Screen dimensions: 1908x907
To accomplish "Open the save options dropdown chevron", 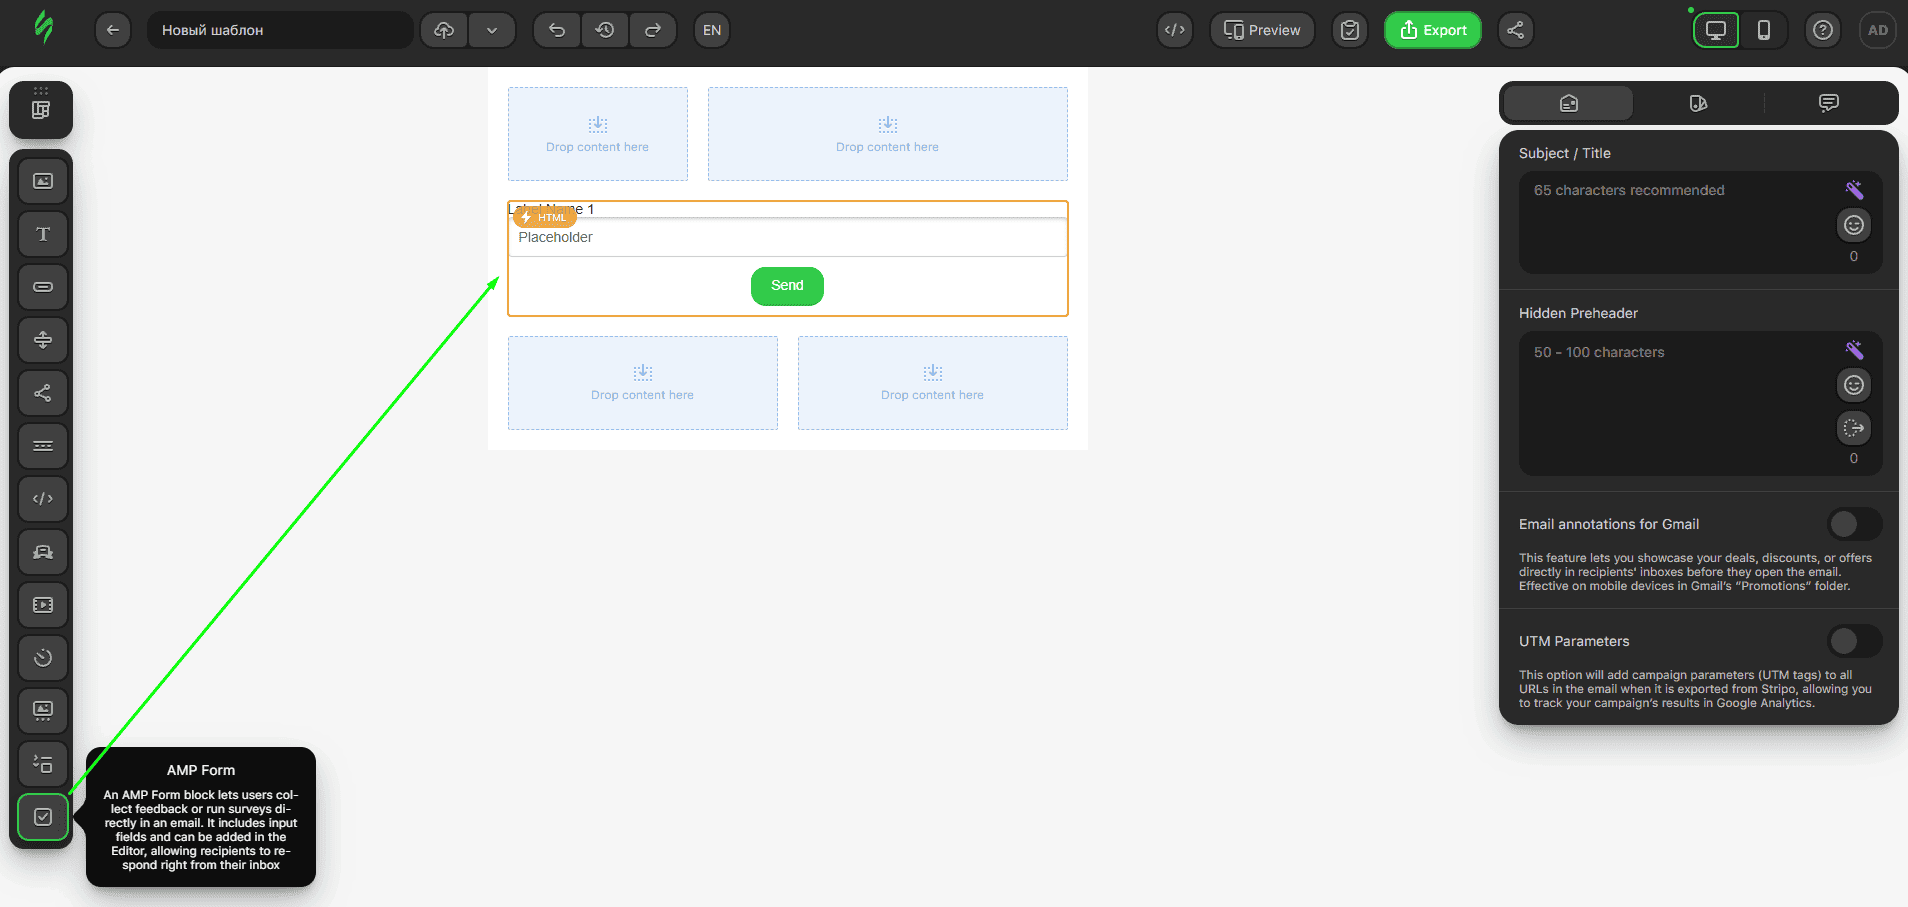I will tap(492, 30).
